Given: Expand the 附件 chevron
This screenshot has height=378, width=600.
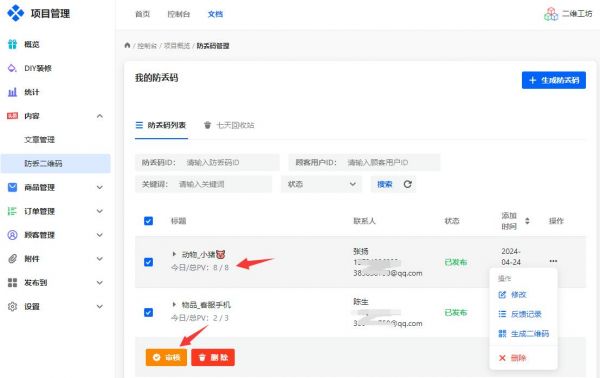Looking at the screenshot, I should 100,259.
